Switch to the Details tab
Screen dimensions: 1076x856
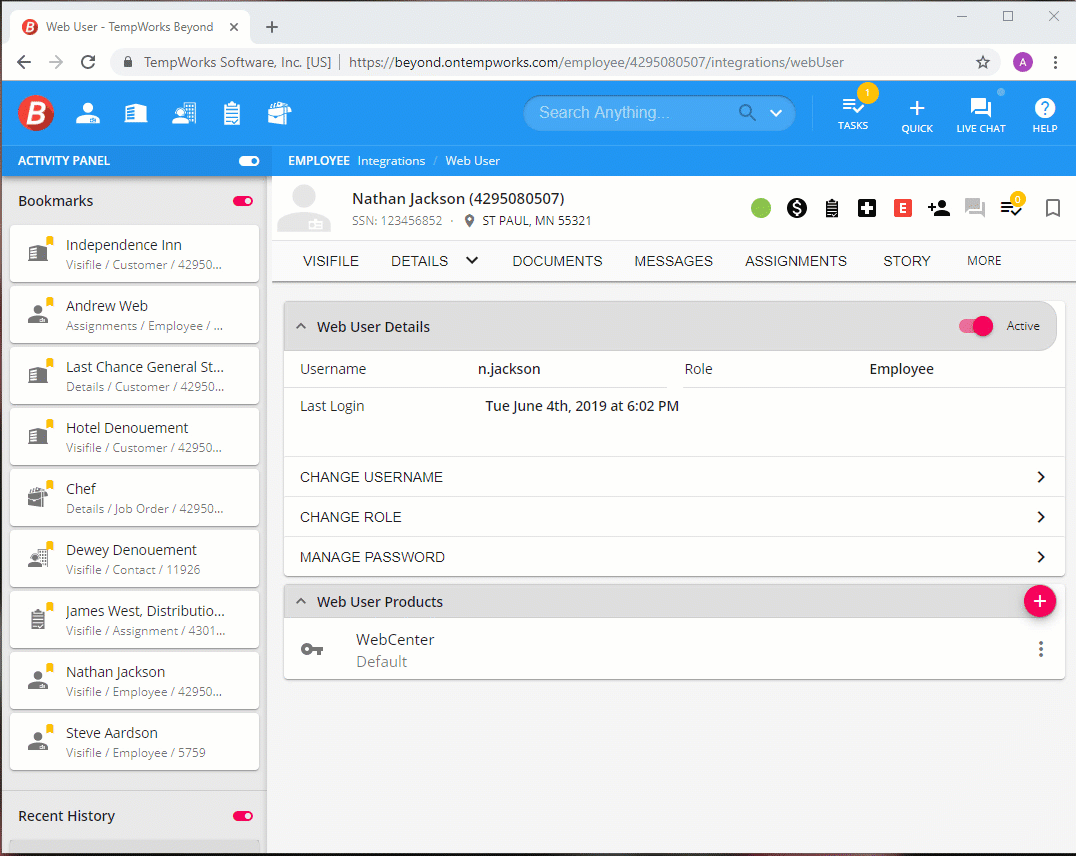419,261
